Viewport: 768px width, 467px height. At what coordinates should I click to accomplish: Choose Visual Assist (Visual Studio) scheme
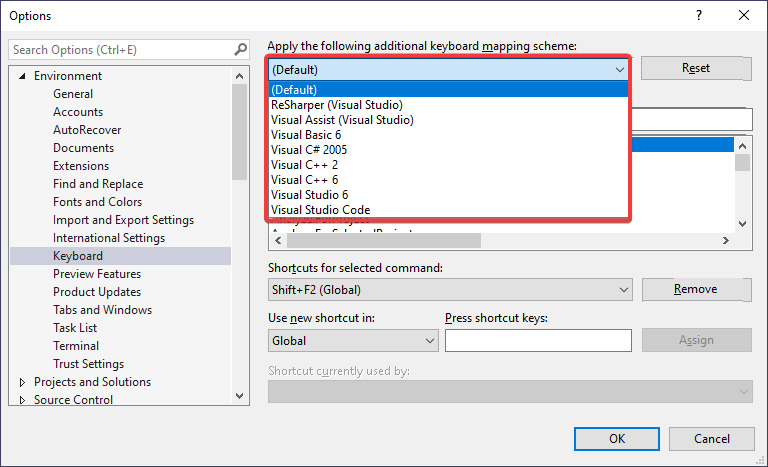pyautogui.click(x=448, y=120)
